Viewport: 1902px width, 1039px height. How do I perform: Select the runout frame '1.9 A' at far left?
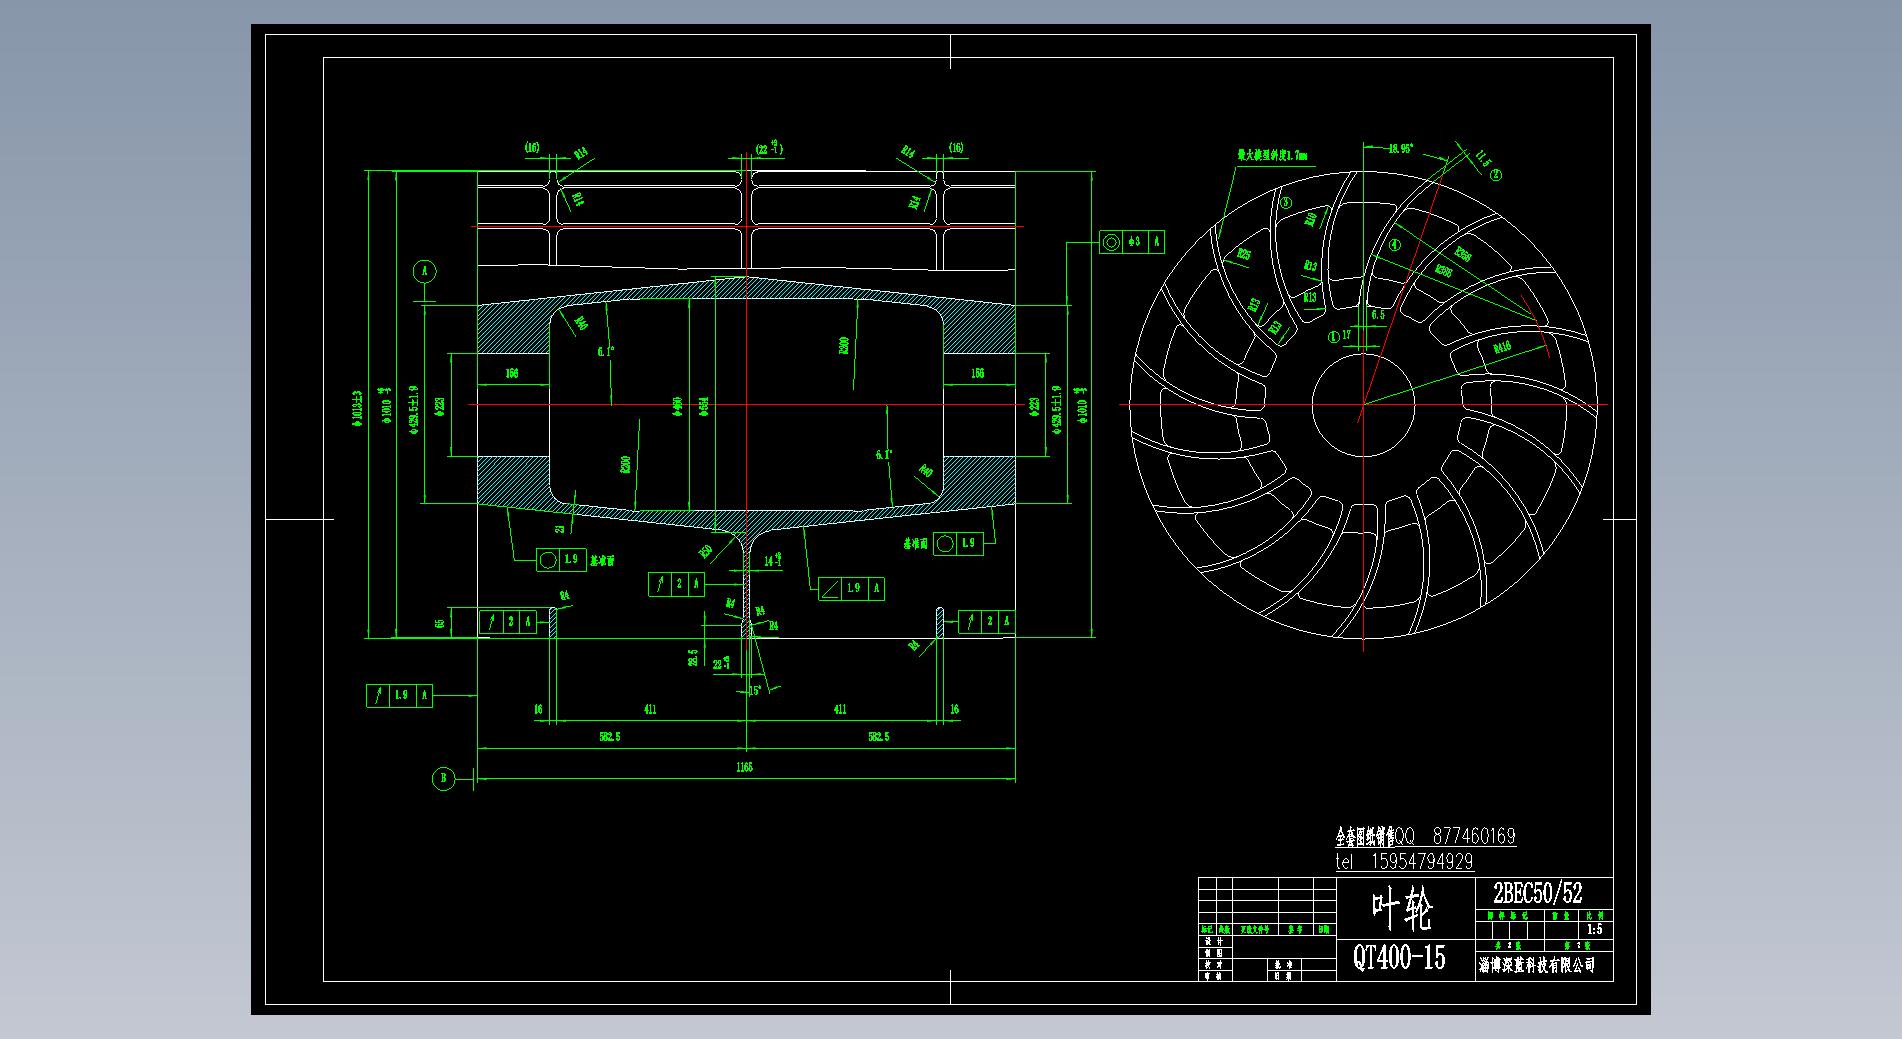[399, 695]
